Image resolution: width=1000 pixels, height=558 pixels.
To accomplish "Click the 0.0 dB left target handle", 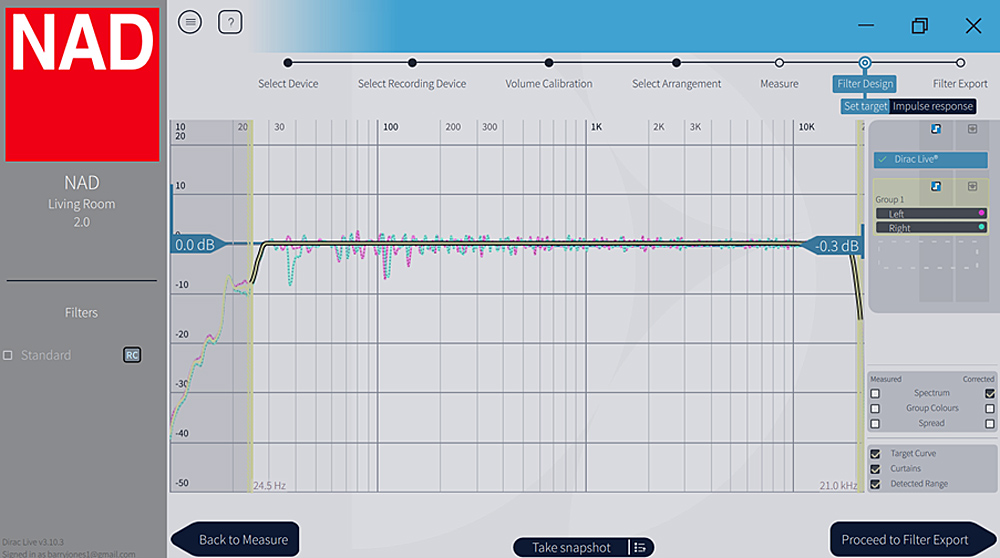I will 200,245.
